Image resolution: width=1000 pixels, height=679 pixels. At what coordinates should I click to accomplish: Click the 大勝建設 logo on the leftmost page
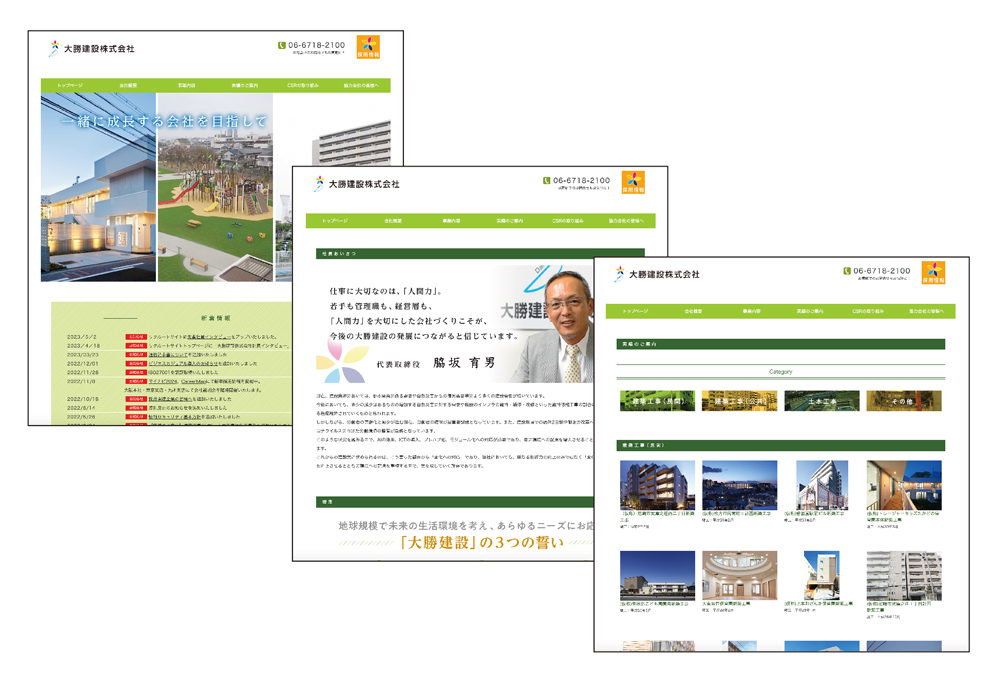coord(92,48)
